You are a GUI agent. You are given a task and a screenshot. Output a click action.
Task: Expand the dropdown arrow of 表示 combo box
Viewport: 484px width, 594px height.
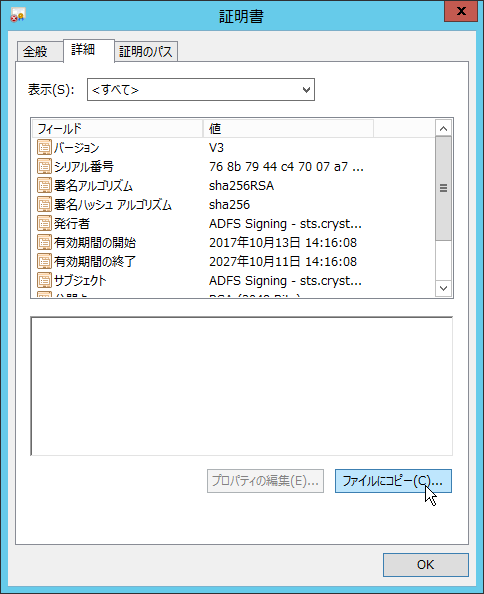click(x=306, y=90)
